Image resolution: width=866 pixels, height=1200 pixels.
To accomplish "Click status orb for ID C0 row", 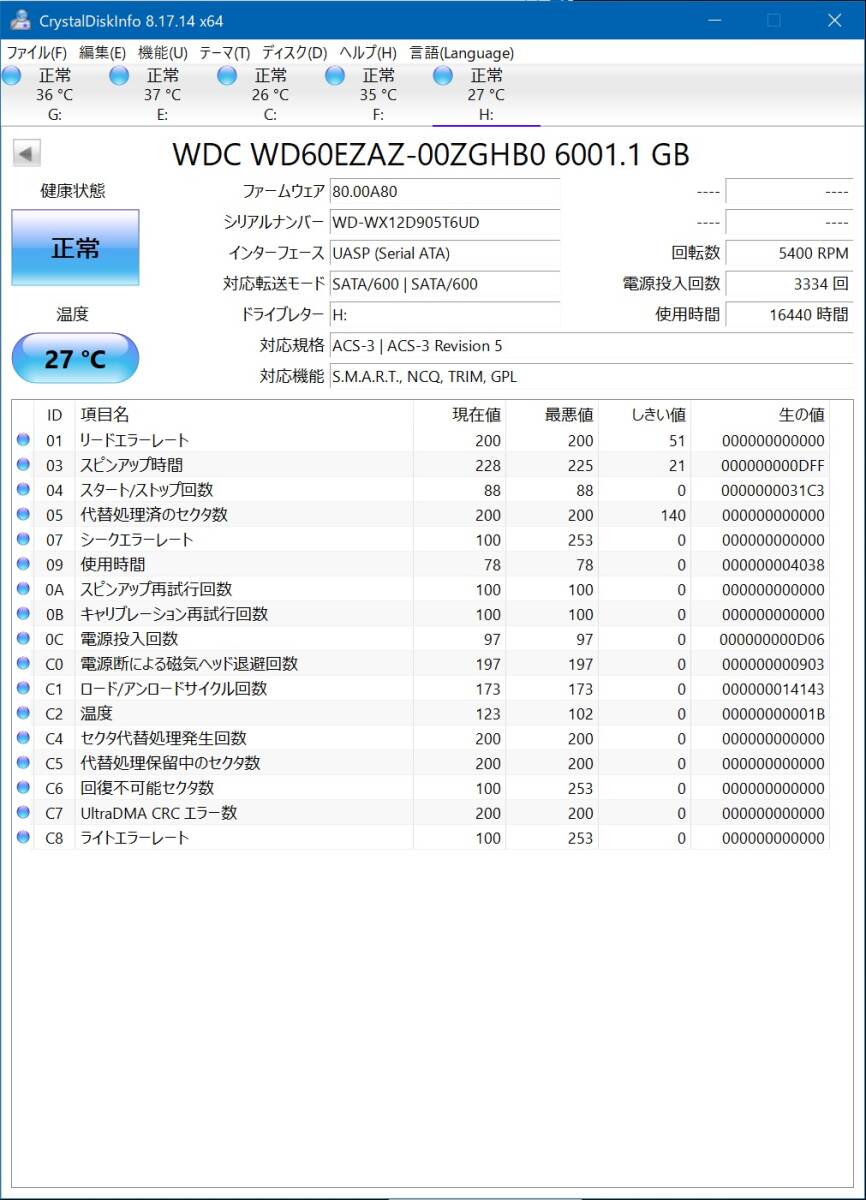I will click(x=23, y=664).
